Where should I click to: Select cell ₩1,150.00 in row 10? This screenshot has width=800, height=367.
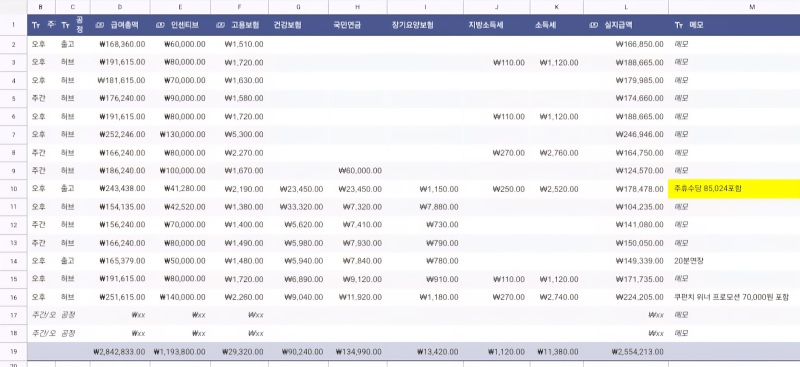(x=425, y=189)
